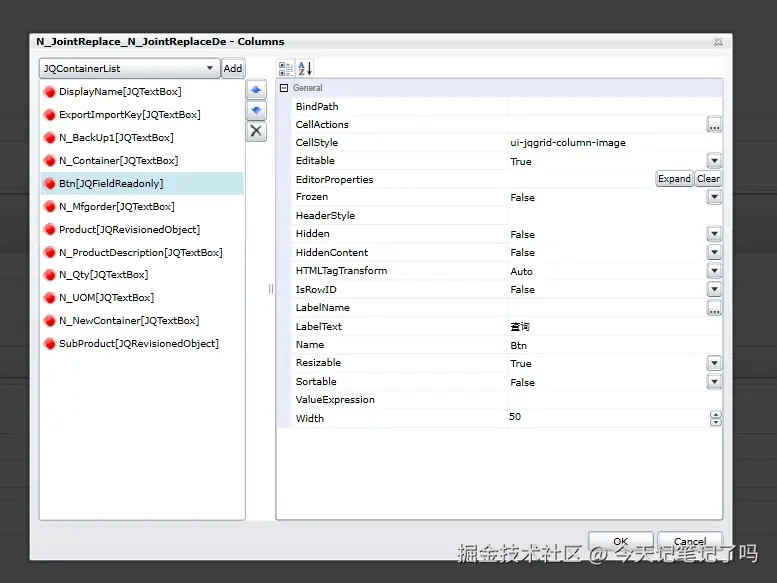The height and width of the screenshot is (583, 777).
Task: Delete the selected column with the X button
Action: (256, 131)
